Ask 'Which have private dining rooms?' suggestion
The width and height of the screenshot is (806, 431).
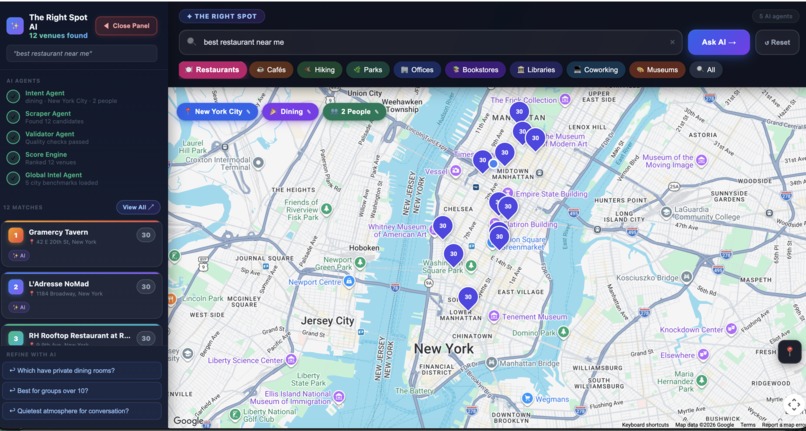[x=82, y=370]
